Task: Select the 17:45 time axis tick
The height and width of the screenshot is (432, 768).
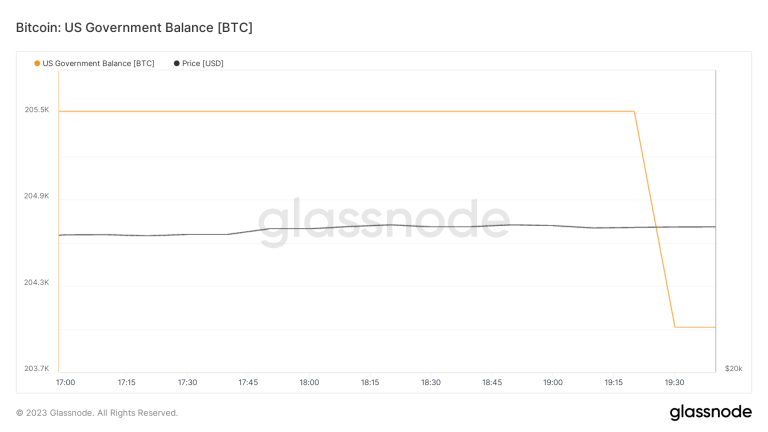Action: tap(248, 382)
